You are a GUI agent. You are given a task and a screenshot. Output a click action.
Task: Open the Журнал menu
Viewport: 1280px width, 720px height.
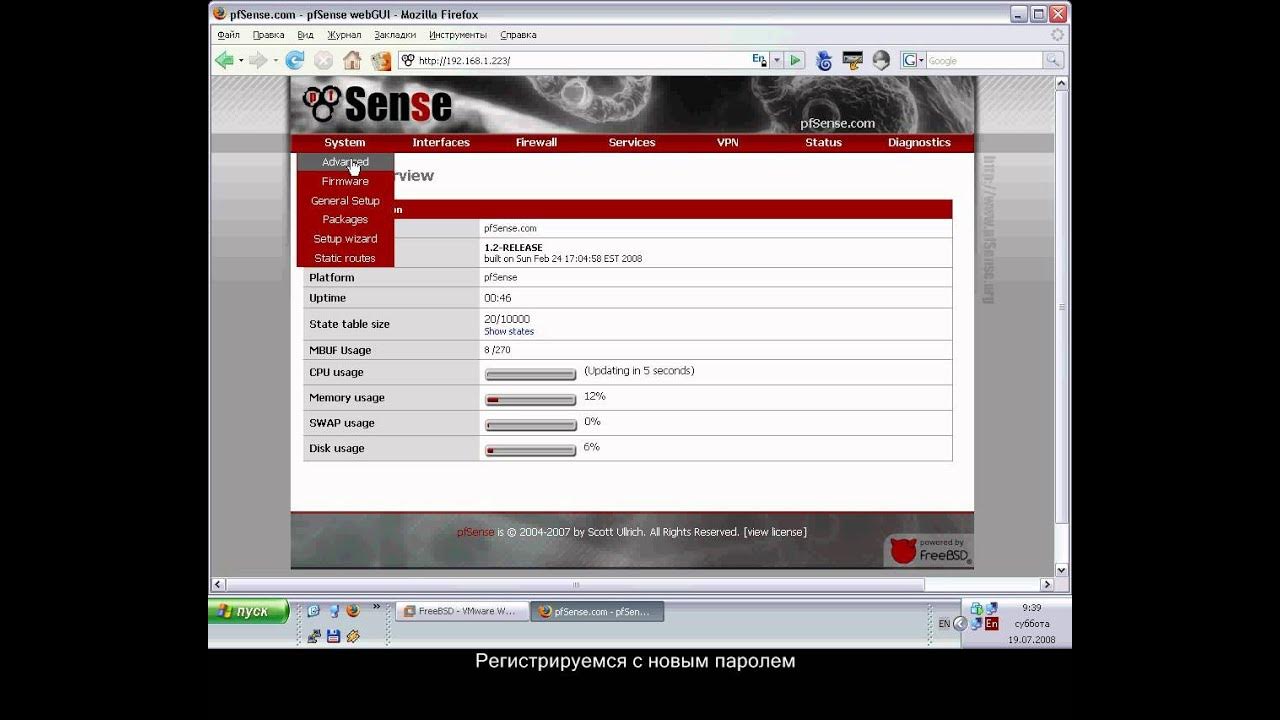pyautogui.click(x=344, y=35)
